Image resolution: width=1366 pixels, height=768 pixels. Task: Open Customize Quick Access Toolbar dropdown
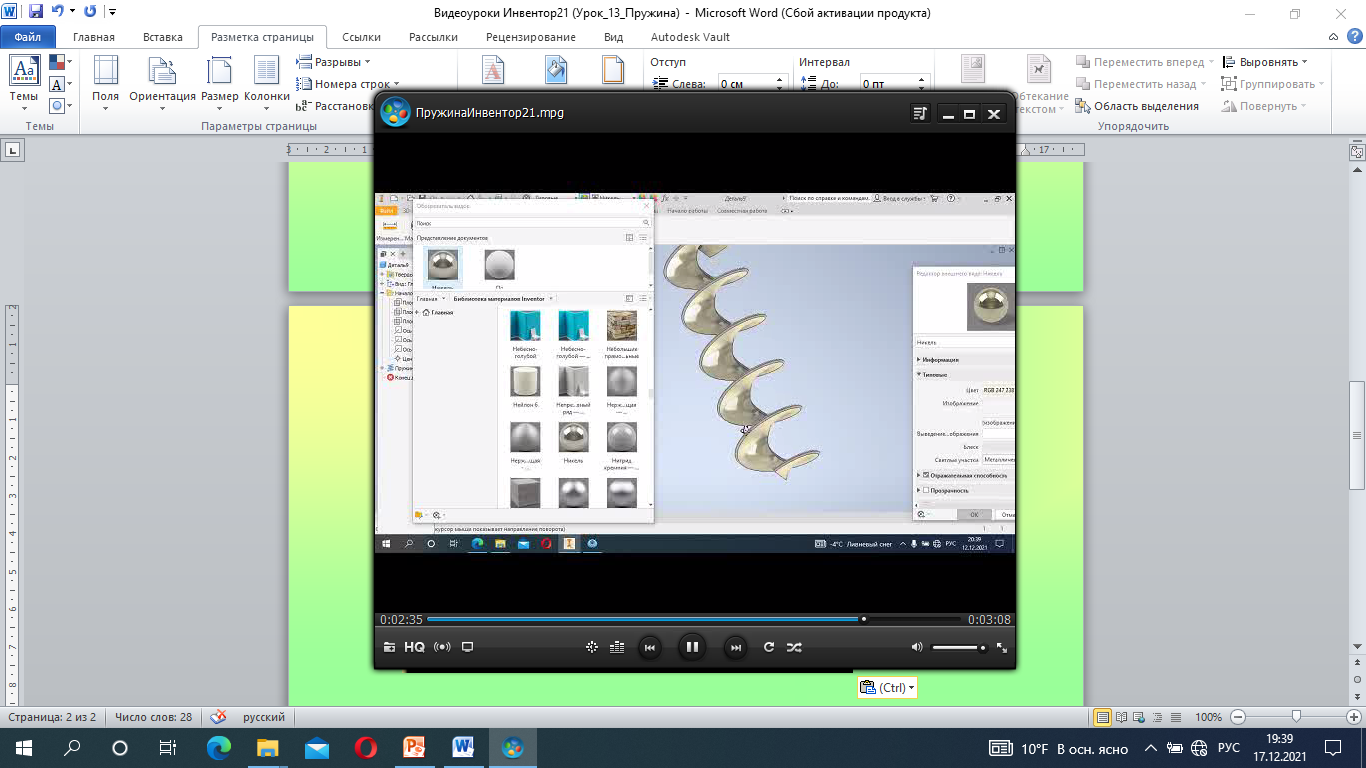coord(111,13)
